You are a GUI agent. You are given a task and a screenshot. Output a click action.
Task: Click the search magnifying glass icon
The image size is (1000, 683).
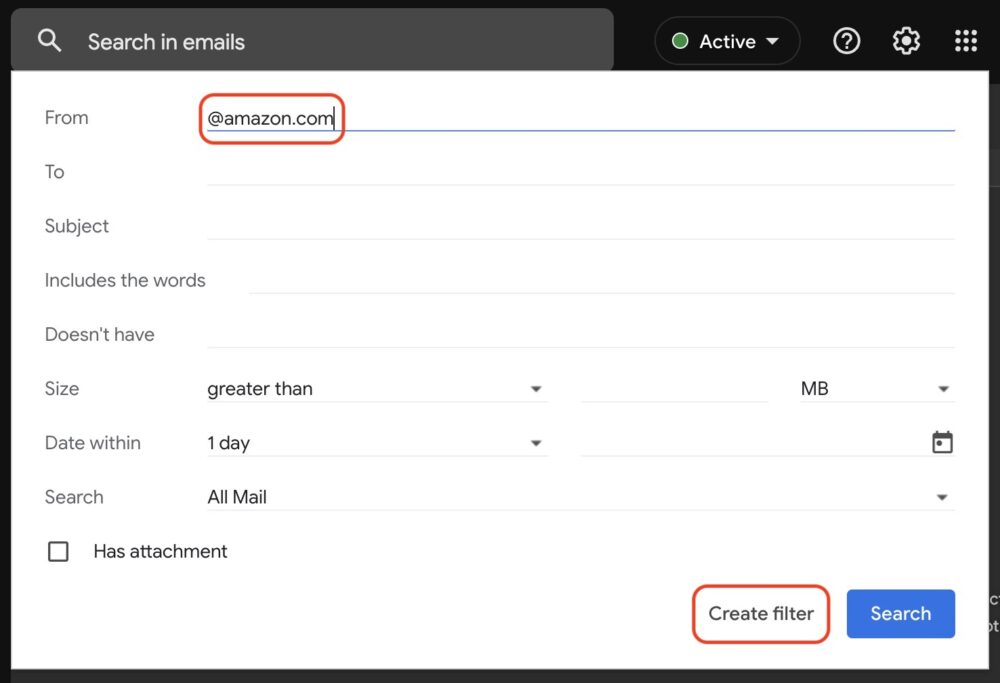point(49,41)
